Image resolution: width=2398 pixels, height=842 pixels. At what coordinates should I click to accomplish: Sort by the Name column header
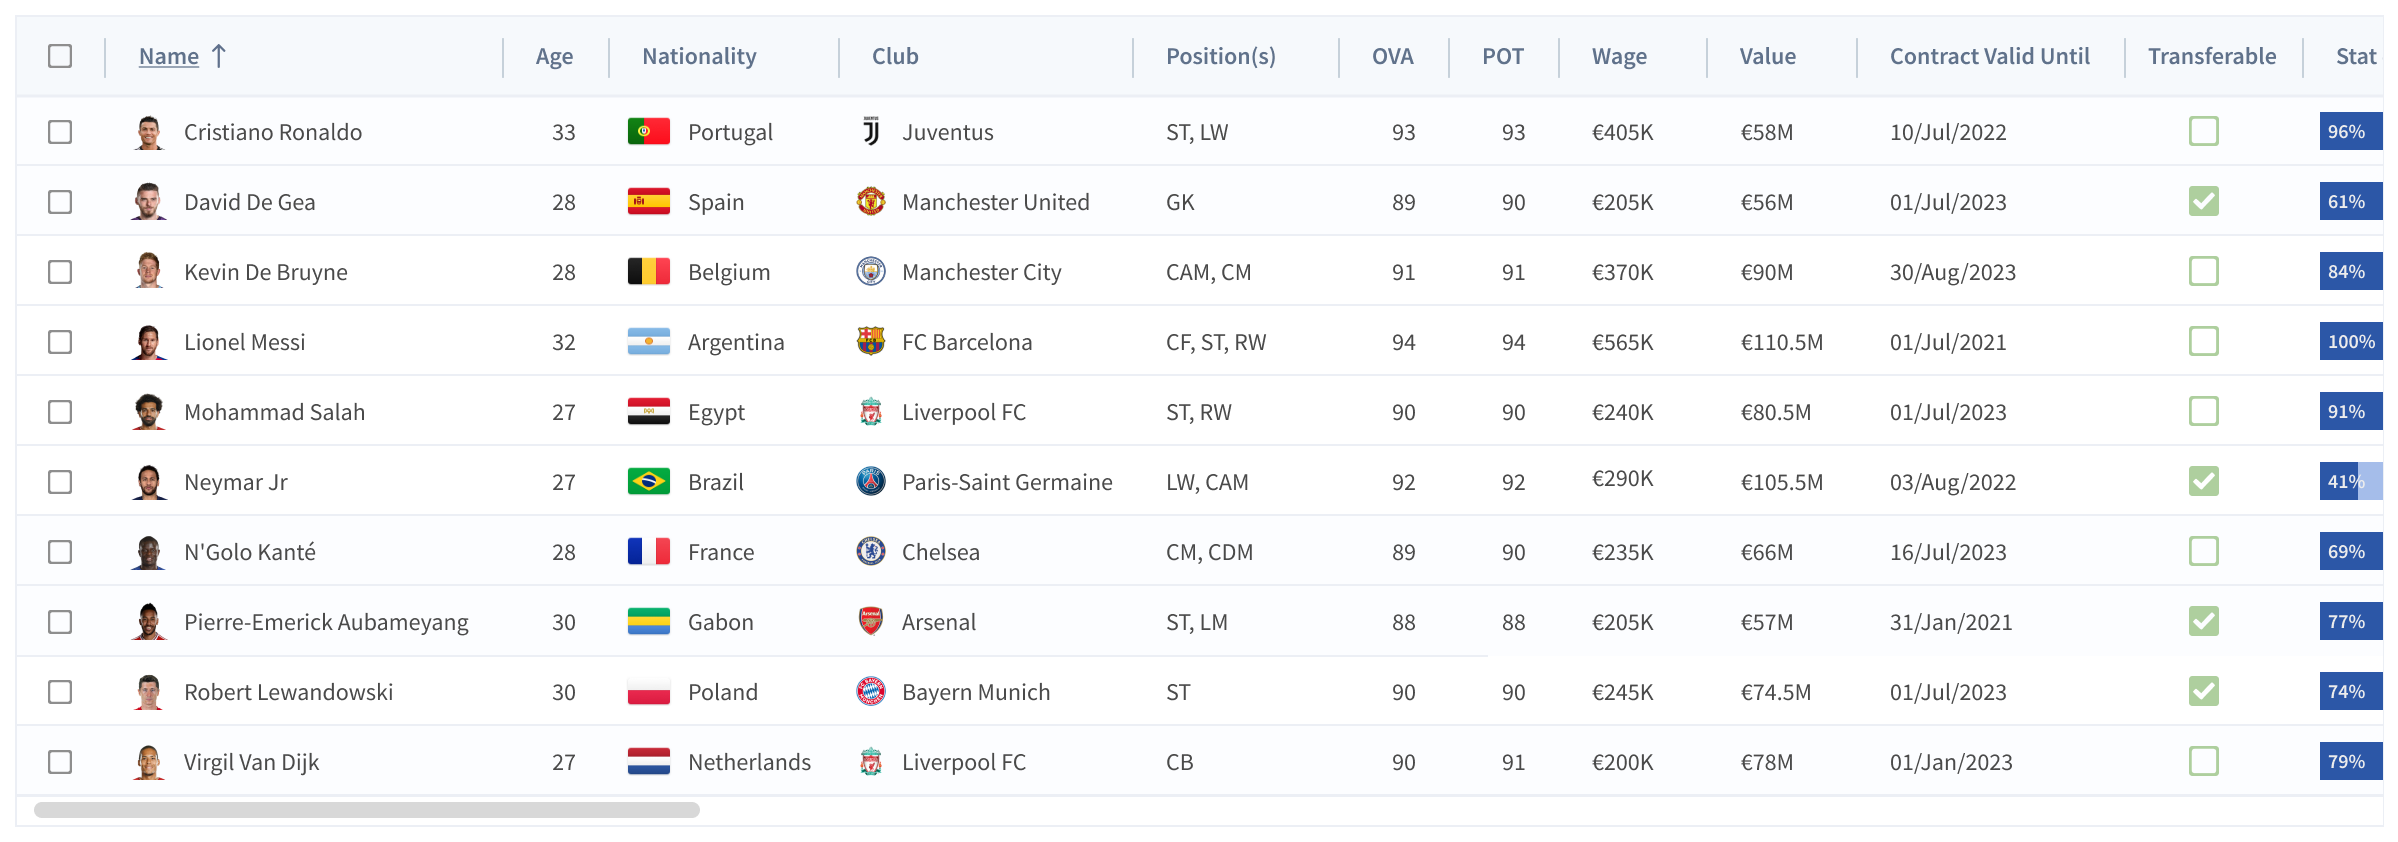point(169,56)
